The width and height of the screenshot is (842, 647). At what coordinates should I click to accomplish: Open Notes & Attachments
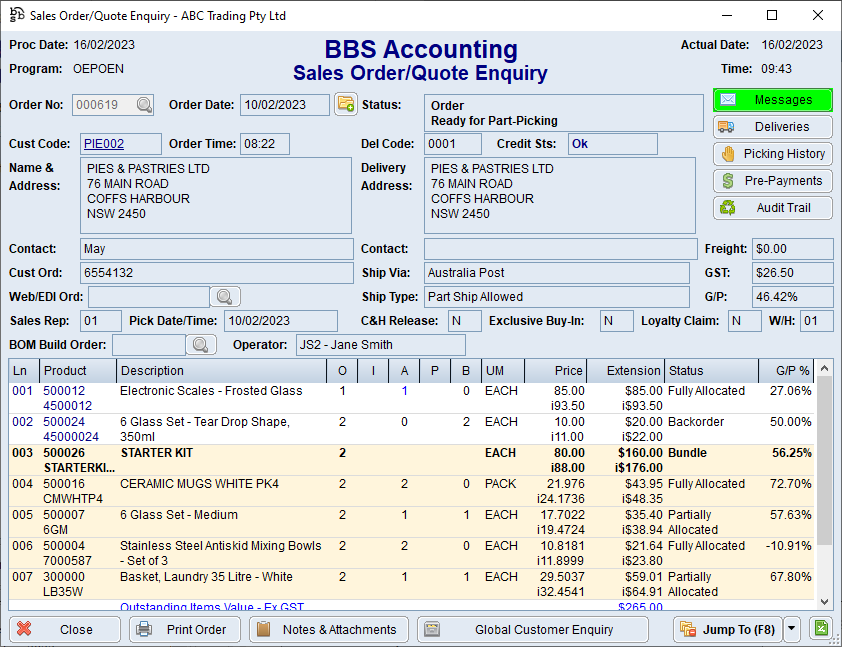329,629
